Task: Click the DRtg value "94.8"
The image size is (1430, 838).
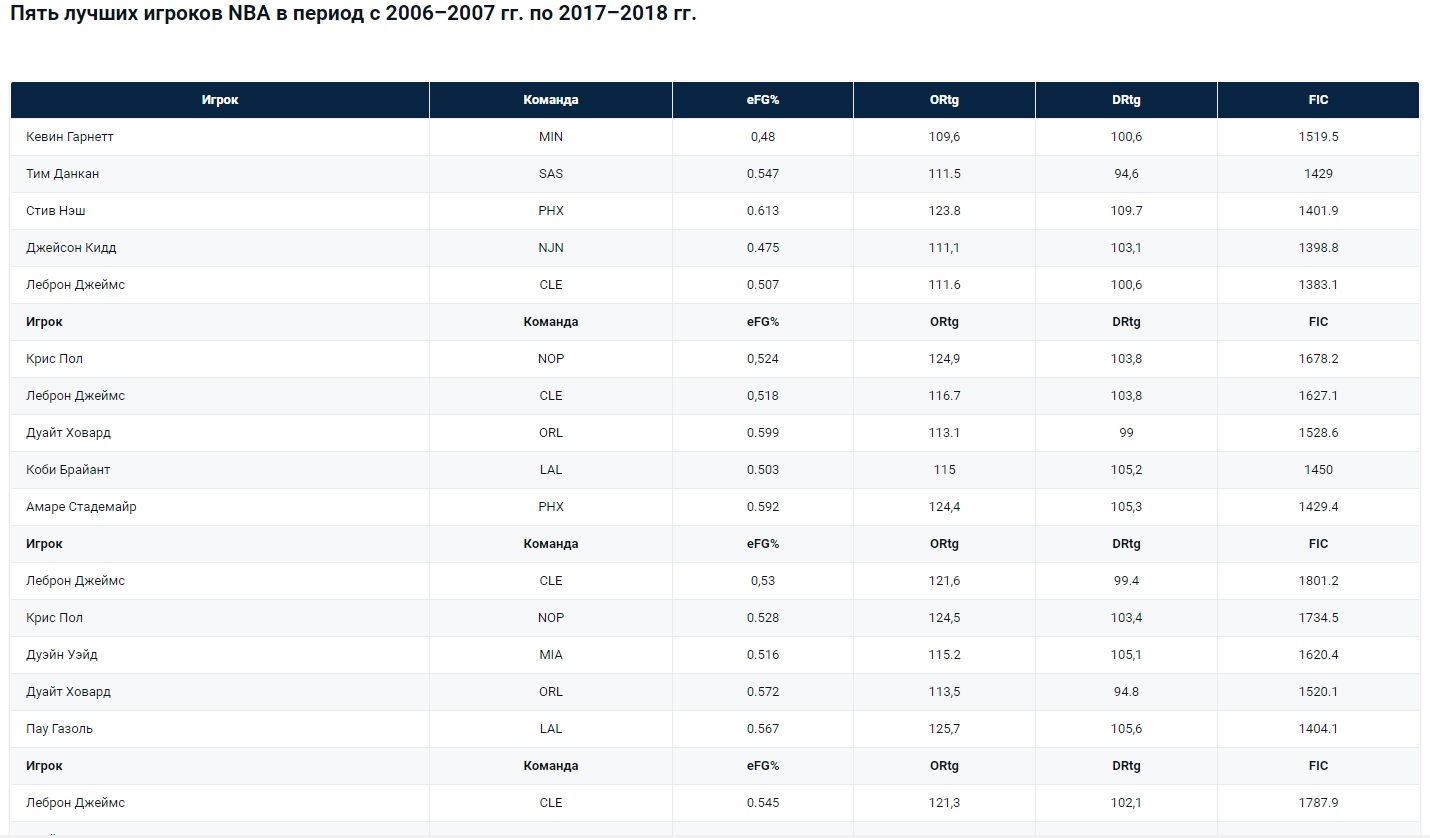Action: coord(1126,692)
